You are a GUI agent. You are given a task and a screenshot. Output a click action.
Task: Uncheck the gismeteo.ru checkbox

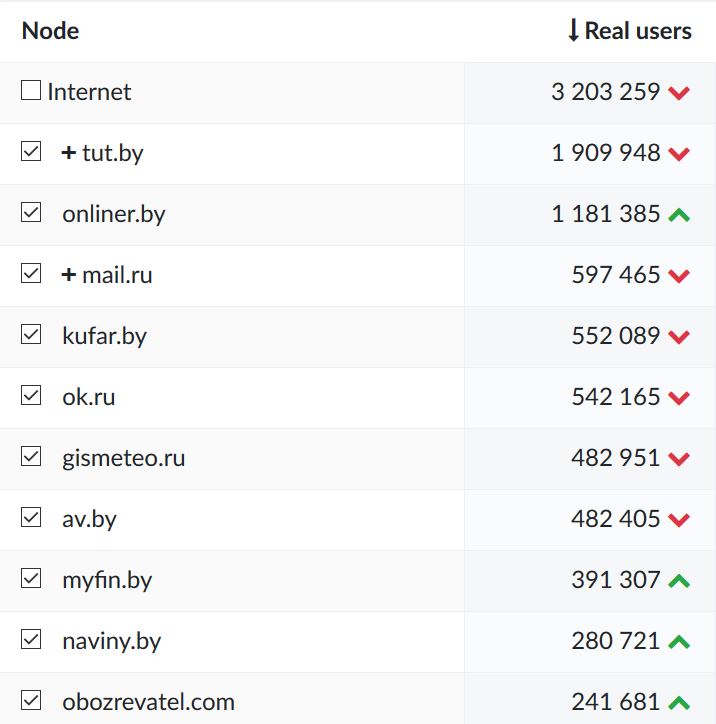coord(31,456)
